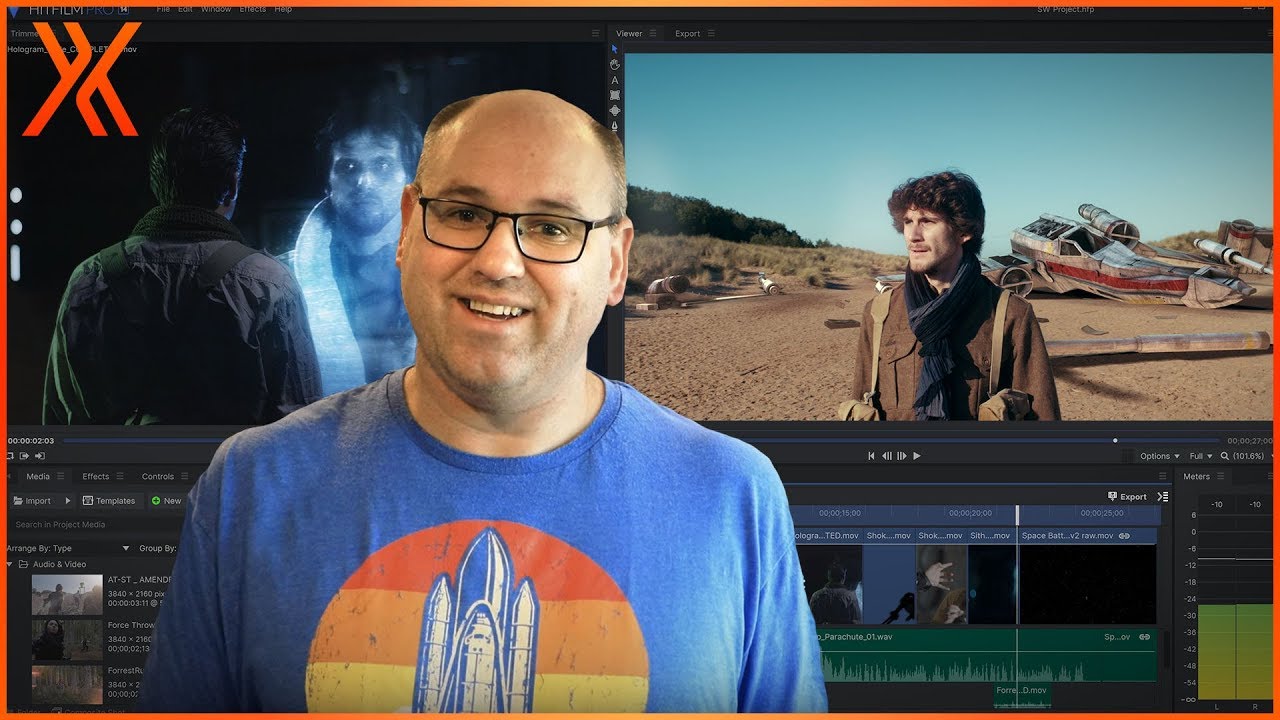Select the rectangle mask tool in Viewer
The width and height of the screenshot is (1280, 720).
point(614,95)
